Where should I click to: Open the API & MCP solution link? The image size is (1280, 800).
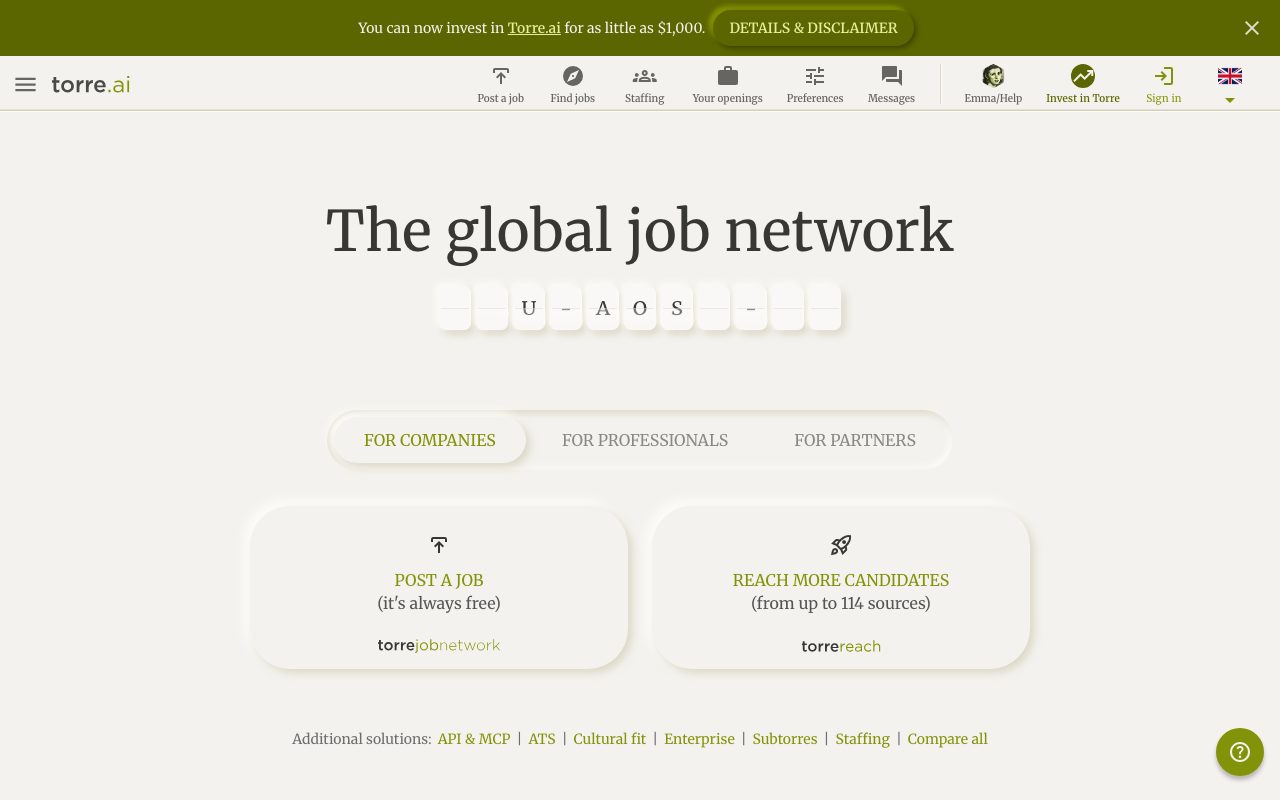(474, 739)
